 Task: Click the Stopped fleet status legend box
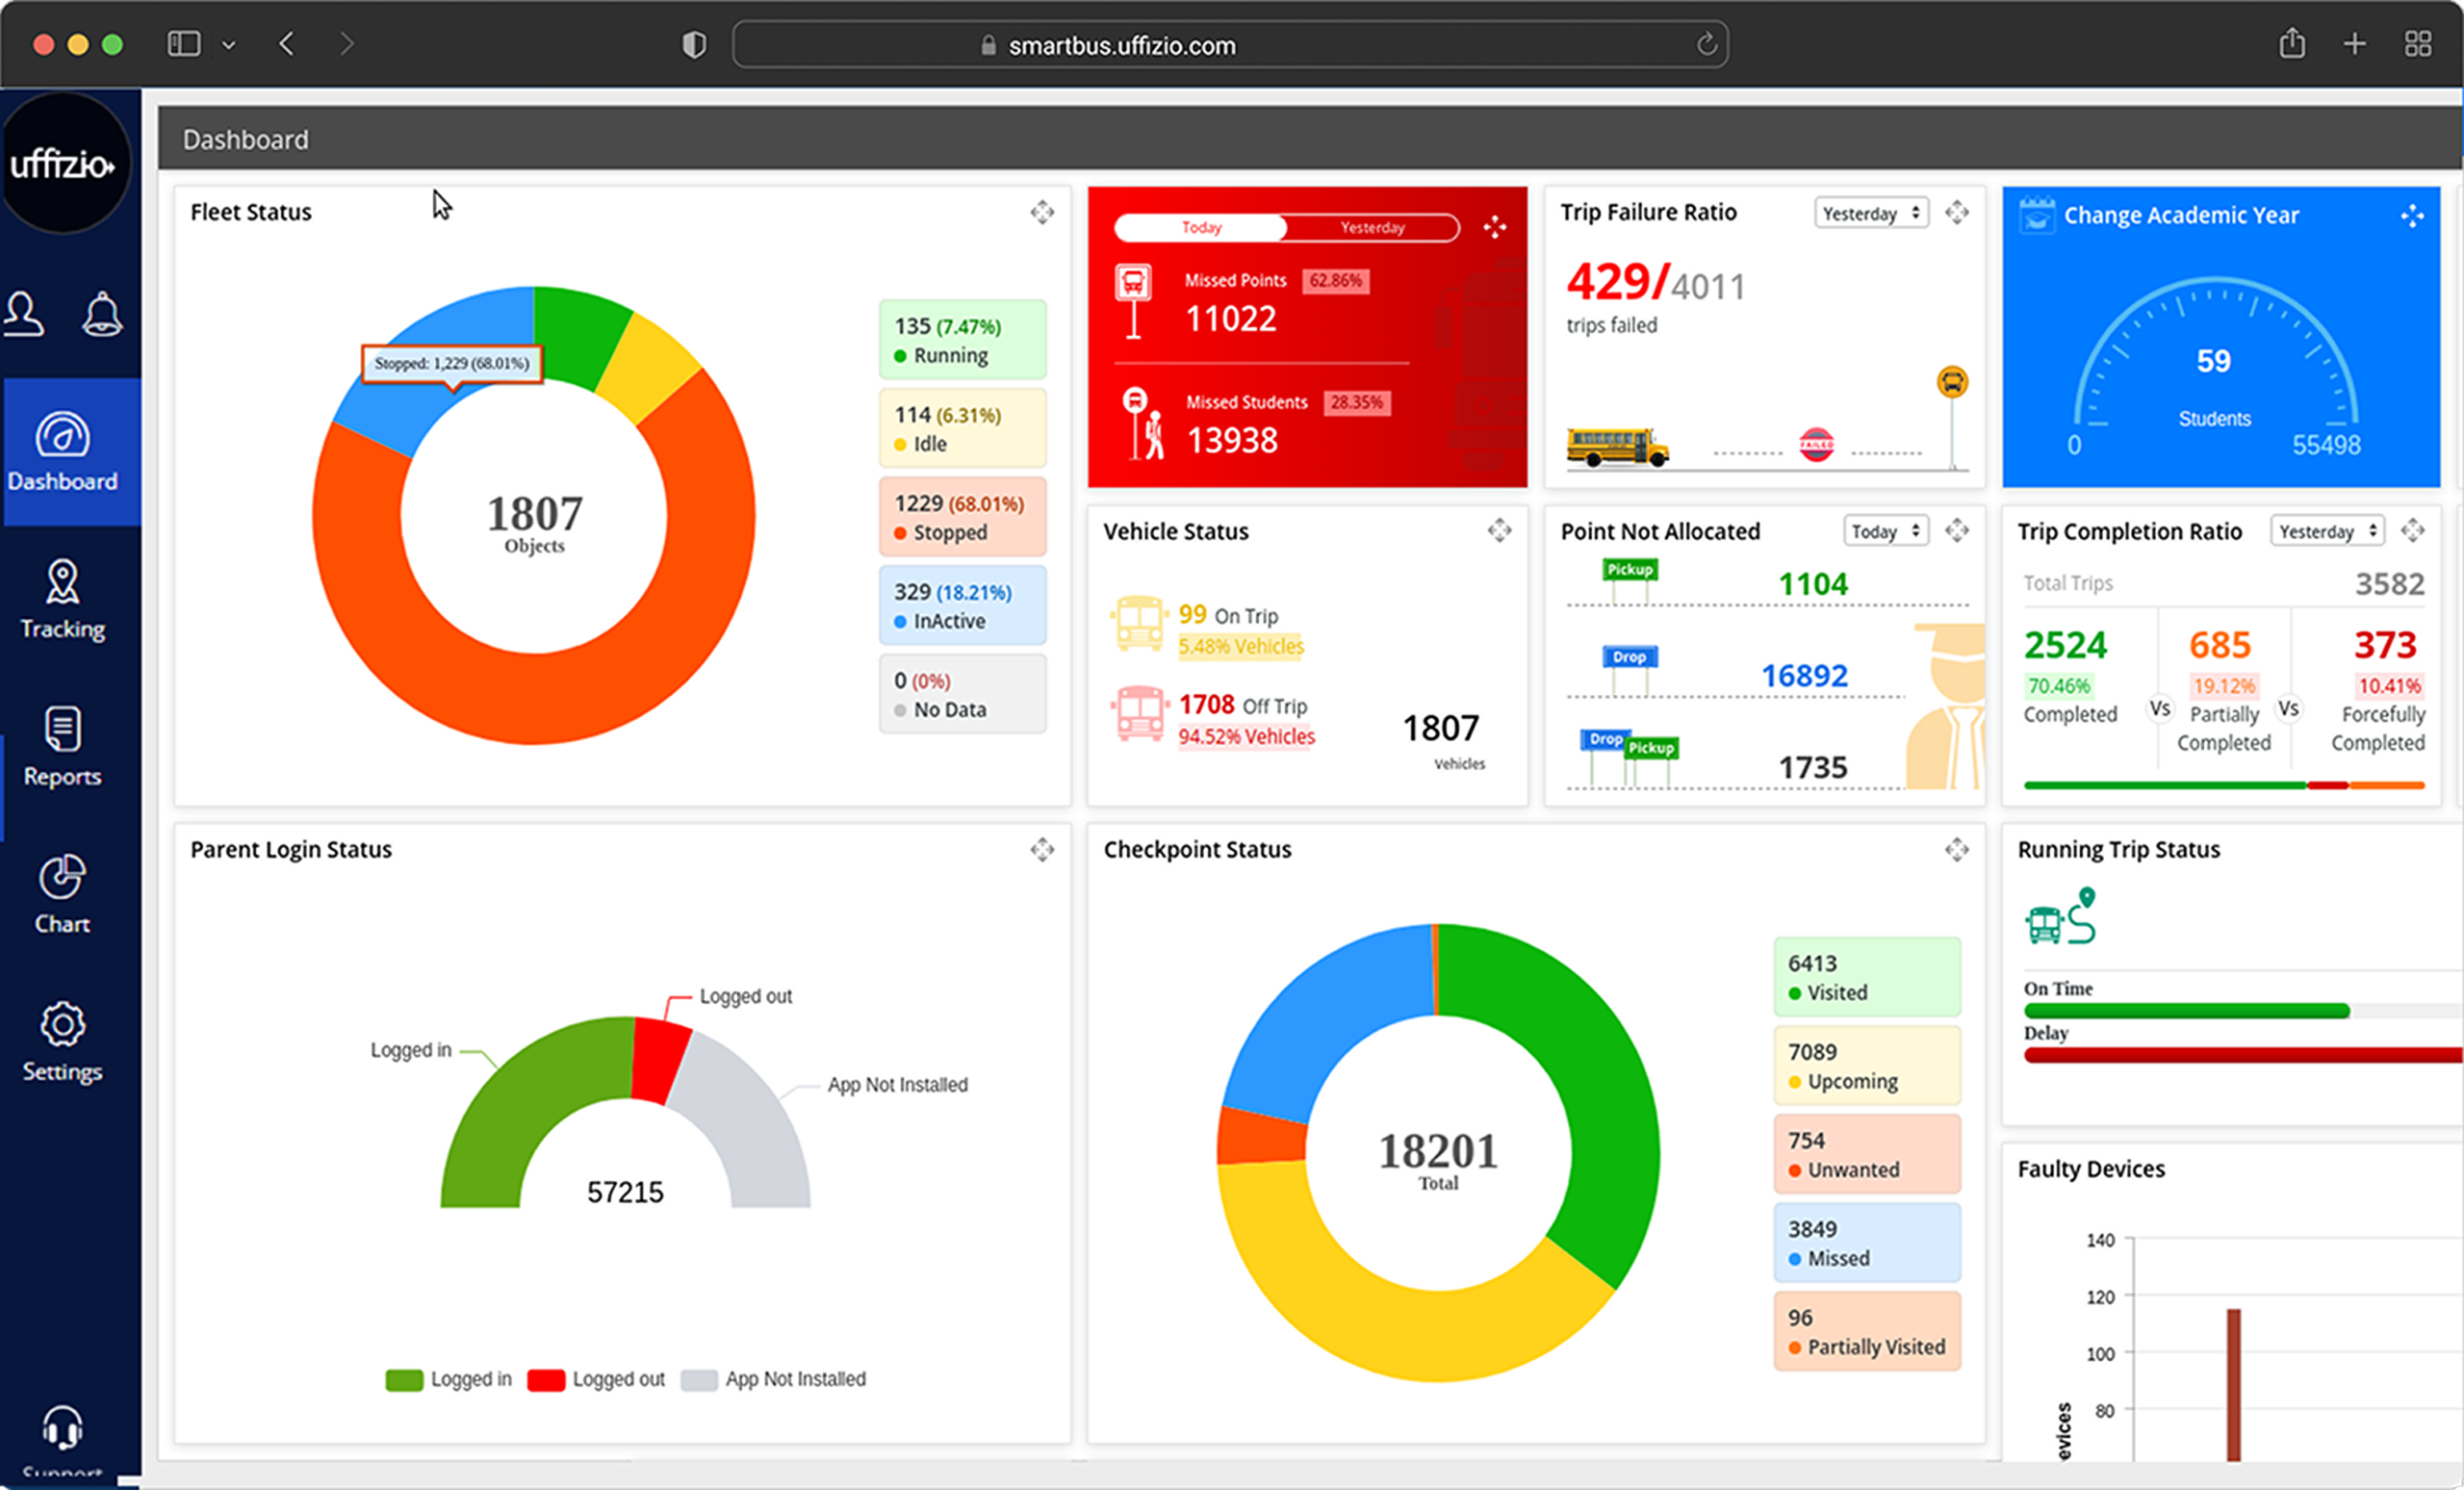tap(962, 517)
